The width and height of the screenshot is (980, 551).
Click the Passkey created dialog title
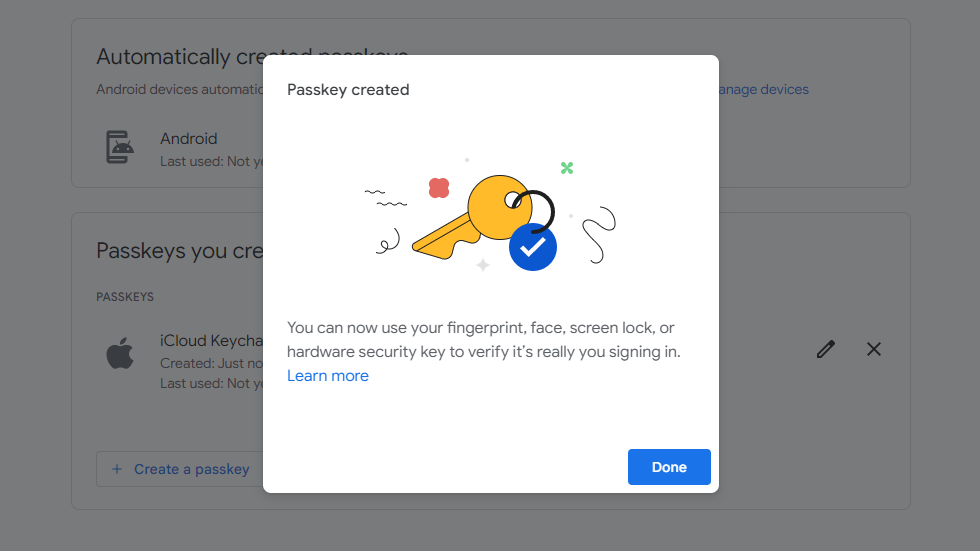click(x=348, y=90)
